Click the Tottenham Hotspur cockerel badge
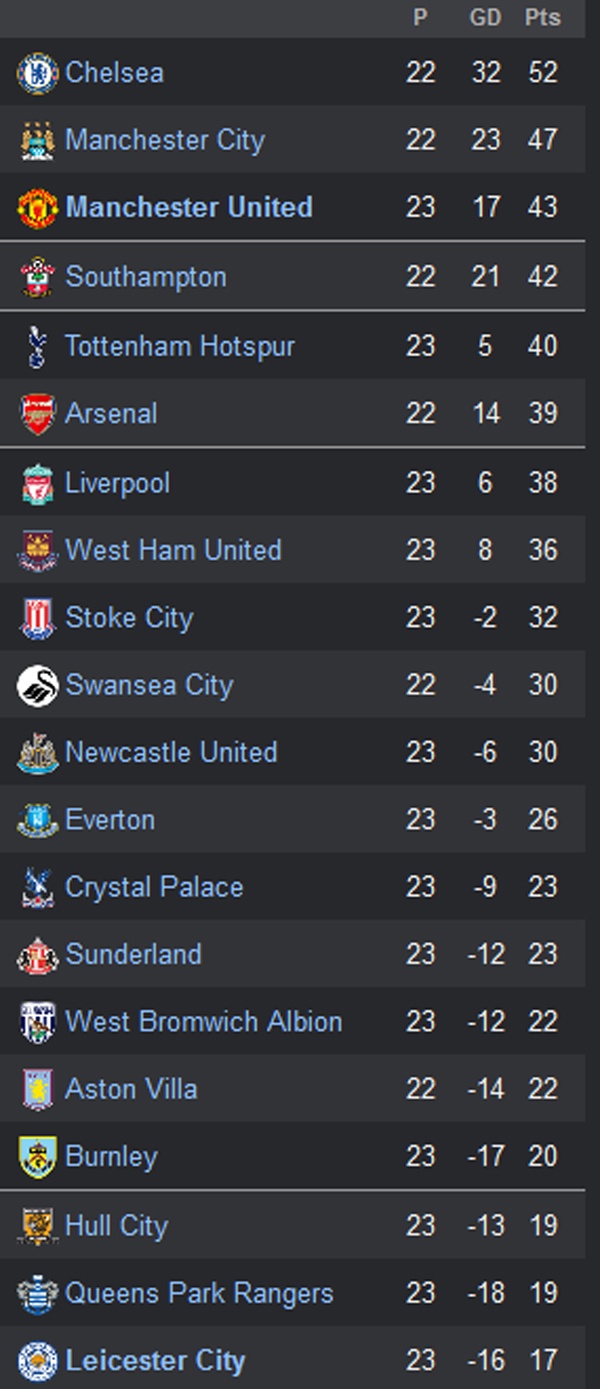 point(37,347)
